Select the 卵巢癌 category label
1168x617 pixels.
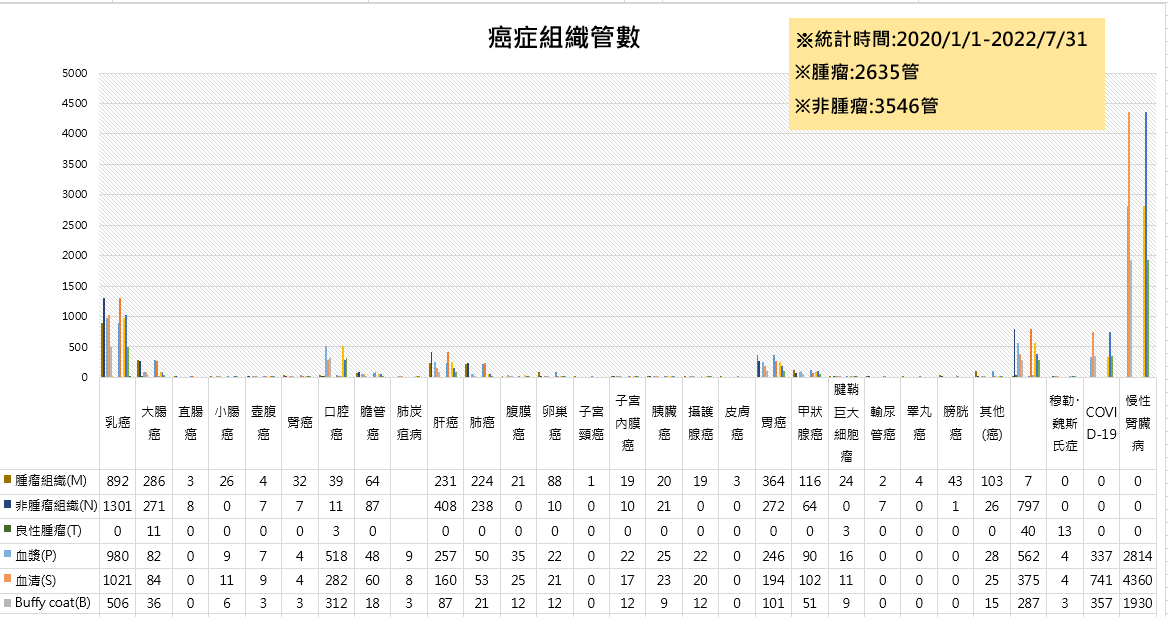[x=555, y=423]
